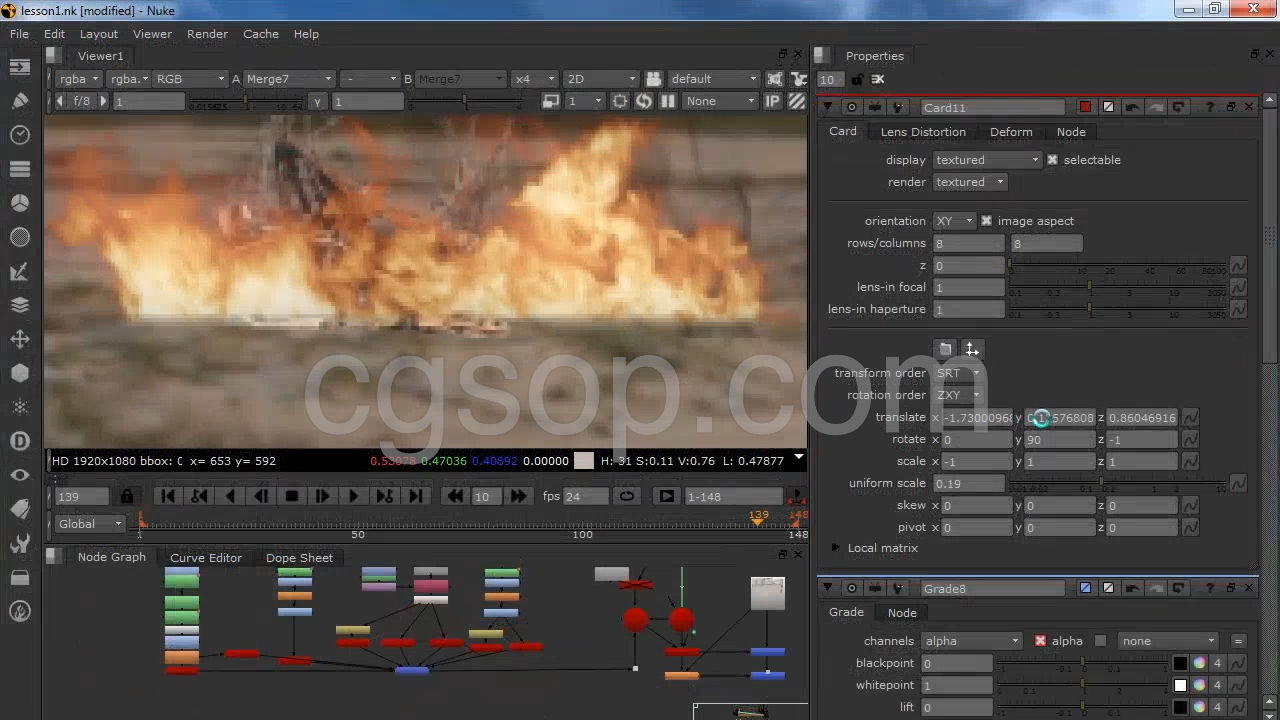Image resolution: width=1280 pixels, height=720 pixels.
Task: Click the camera lock icon beside 2D
Action: pos(654,79)
